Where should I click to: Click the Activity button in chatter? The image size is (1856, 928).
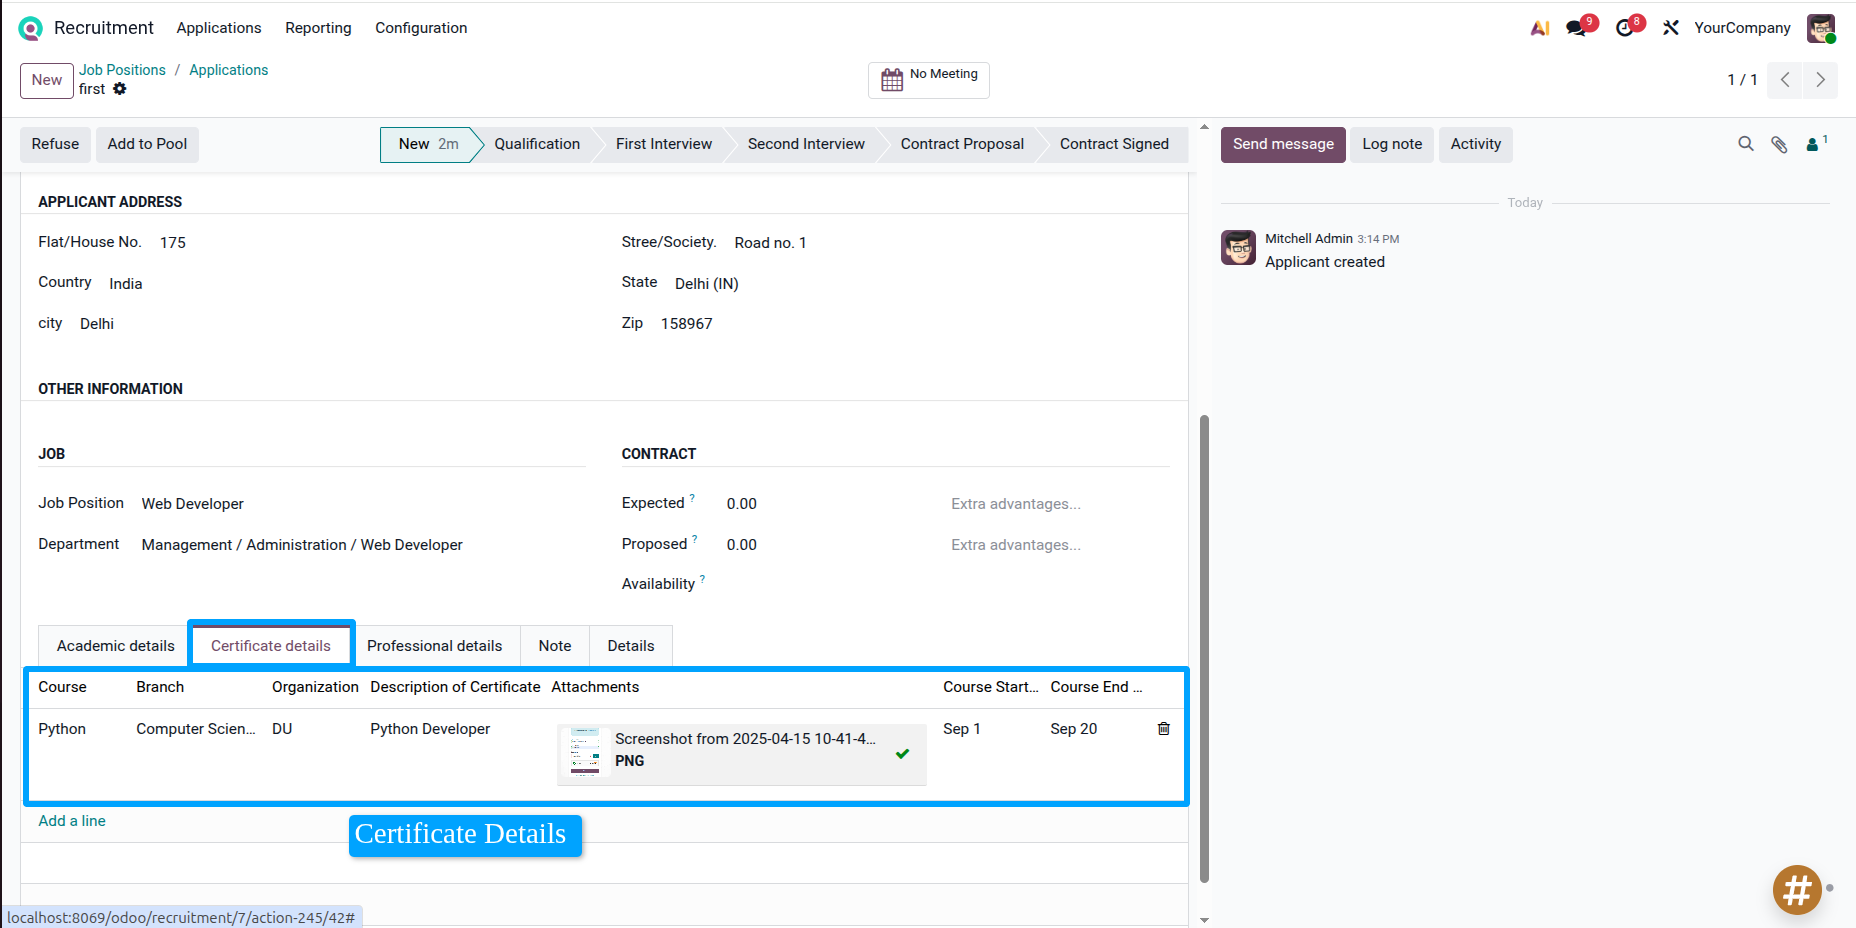(x=1476, y=144)
